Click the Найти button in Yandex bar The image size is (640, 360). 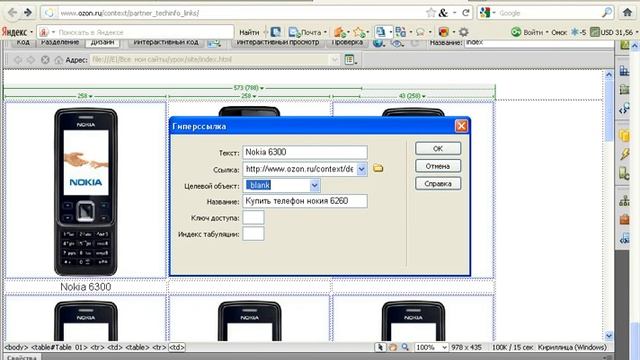pos(249,32)
